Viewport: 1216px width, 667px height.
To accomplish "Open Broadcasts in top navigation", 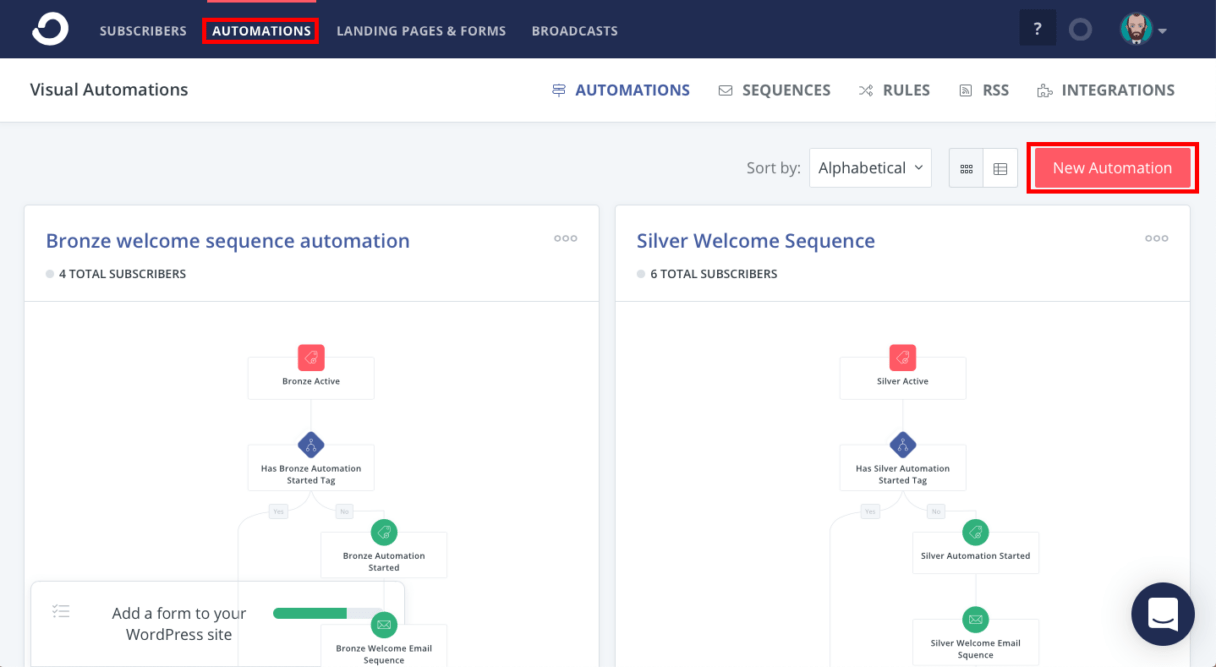I will [575, 31].
